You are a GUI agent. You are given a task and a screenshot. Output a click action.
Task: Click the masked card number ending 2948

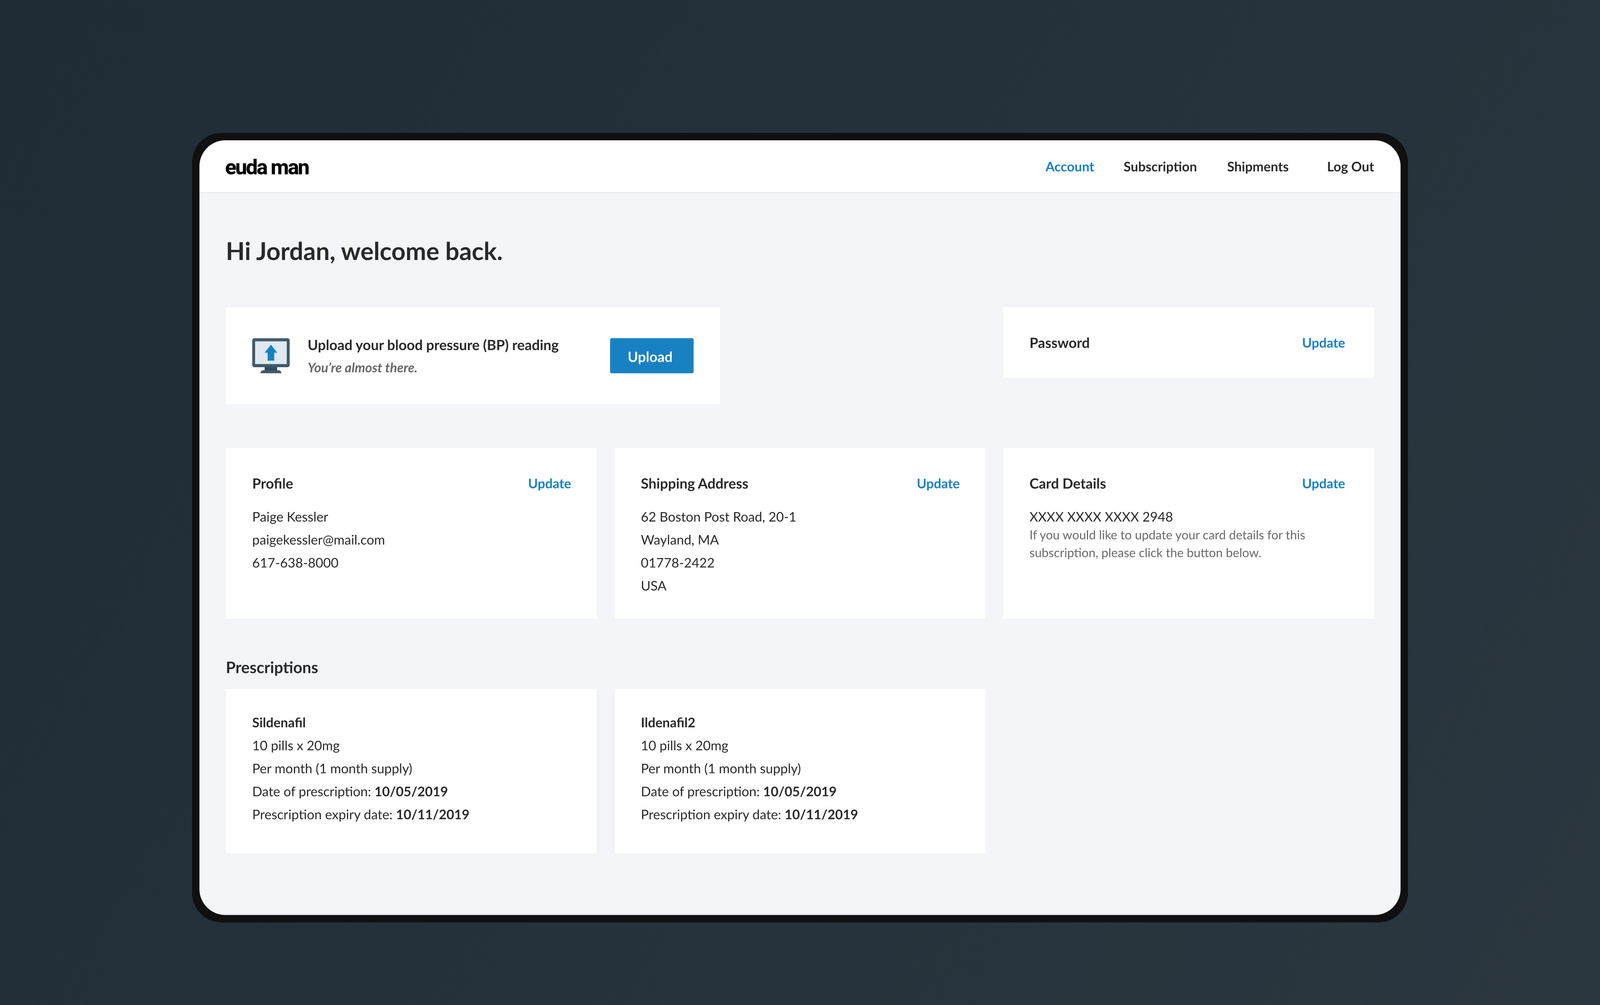[1100, 517]
